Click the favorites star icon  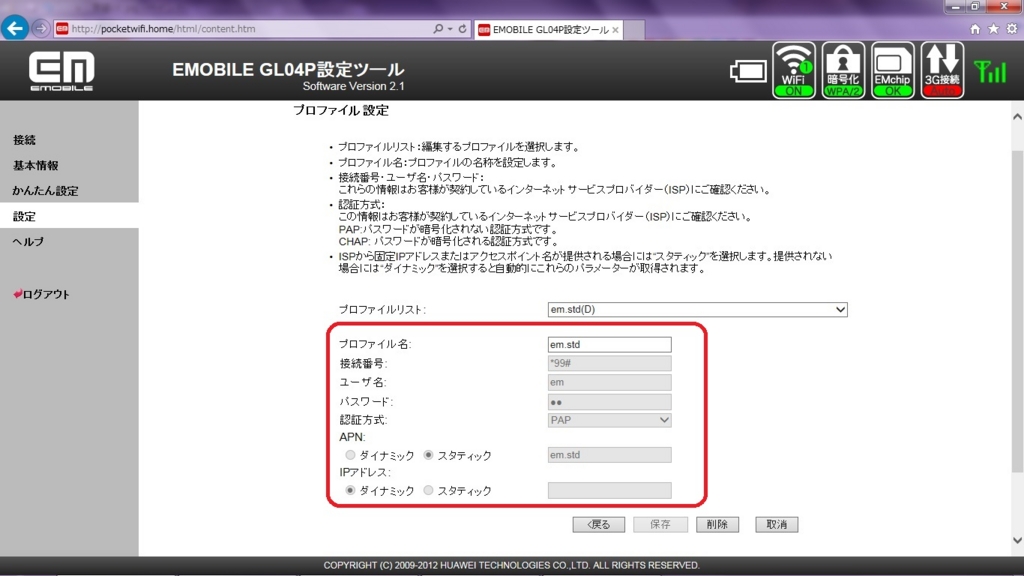(993, 29)
